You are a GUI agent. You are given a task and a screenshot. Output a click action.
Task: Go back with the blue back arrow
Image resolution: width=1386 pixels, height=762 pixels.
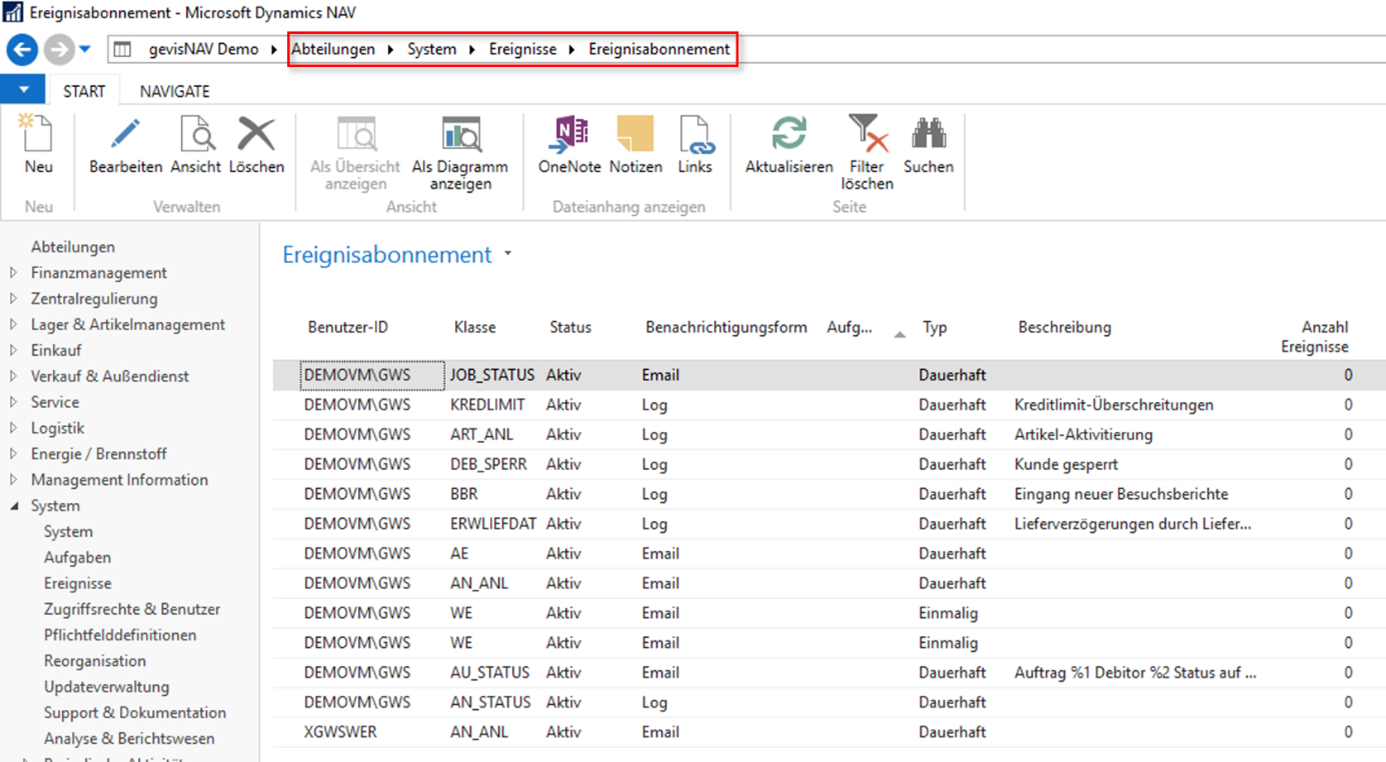coord(22,49)
